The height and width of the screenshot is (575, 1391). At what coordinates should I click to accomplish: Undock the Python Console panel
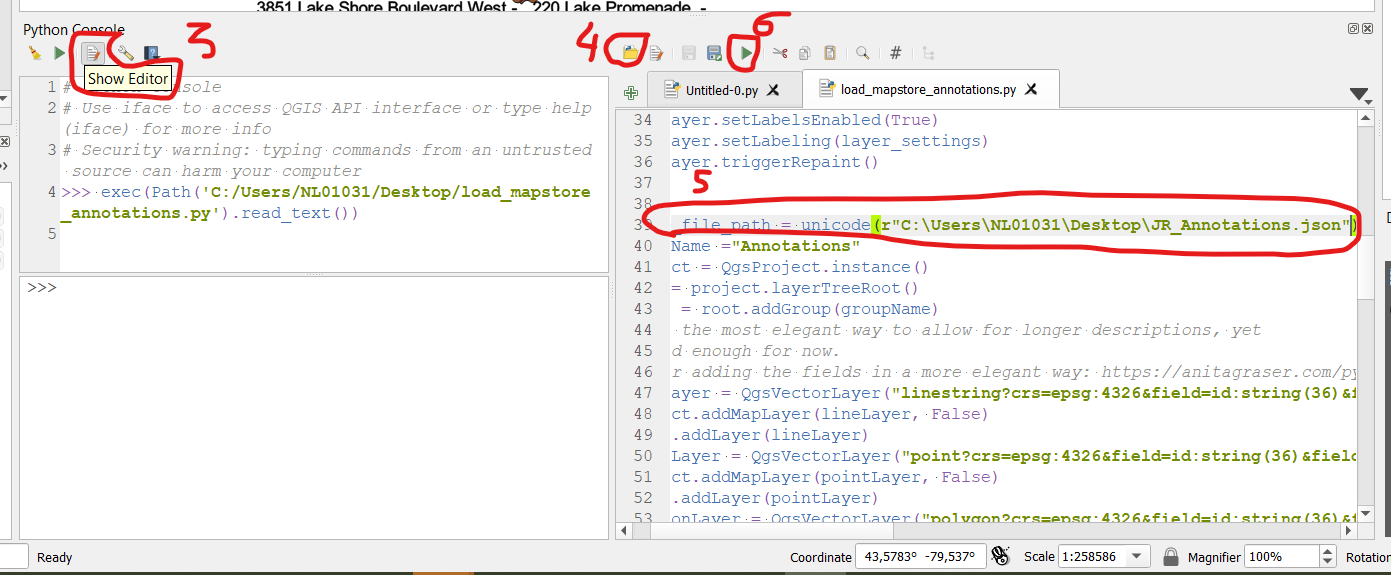coord(1354,29)
